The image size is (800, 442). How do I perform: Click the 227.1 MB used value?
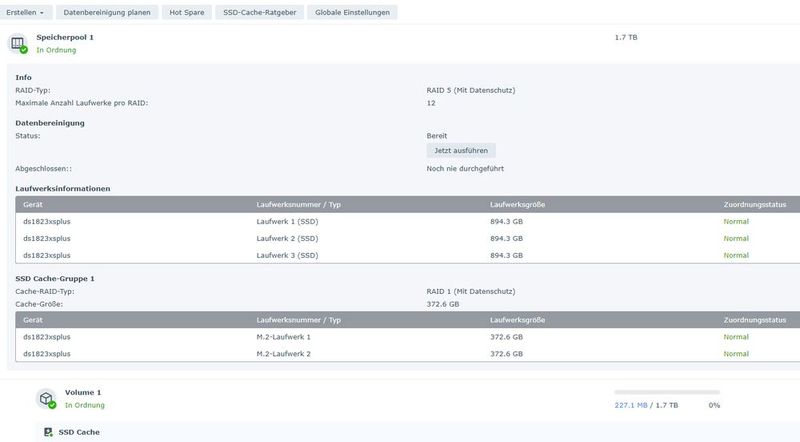(x=631, y=405)
